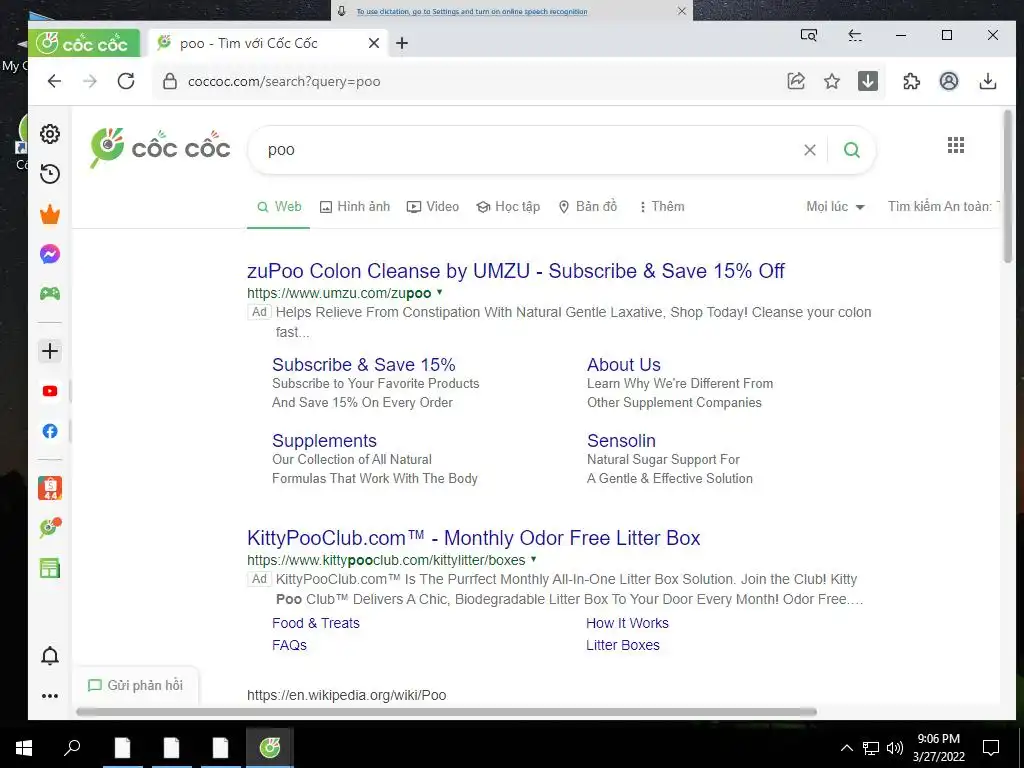
Task: Open the FAQs sitelink
Action: coord(289,645)
